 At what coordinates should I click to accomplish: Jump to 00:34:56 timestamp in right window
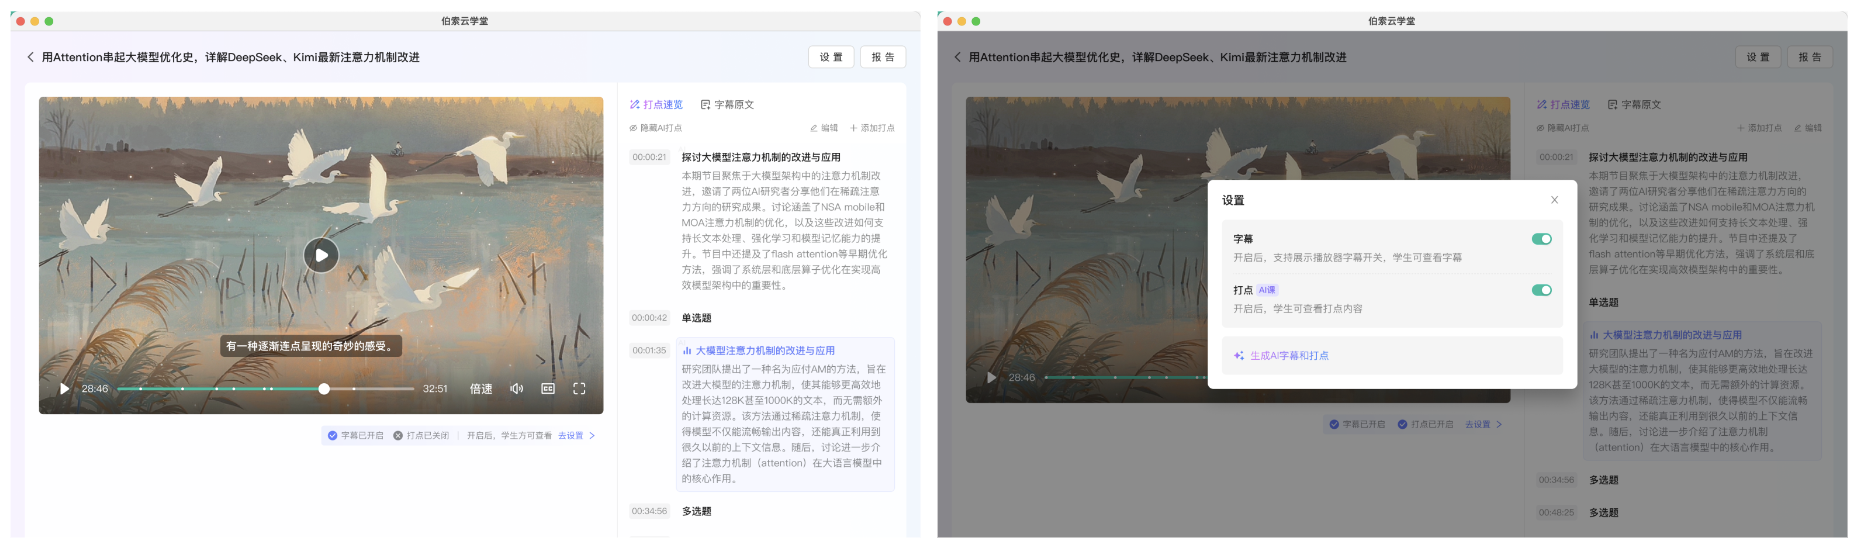click(1556, 480)
